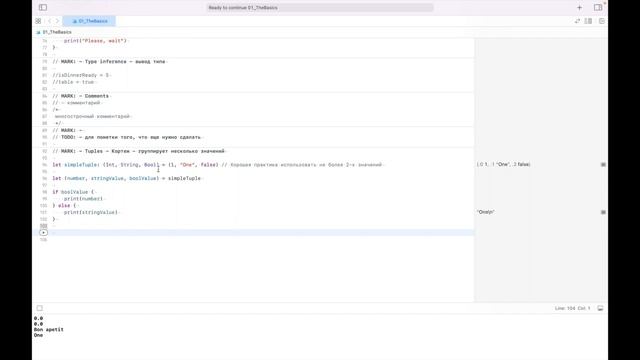
Task: Add an editor on the right
Action: [x=602, y=21]
